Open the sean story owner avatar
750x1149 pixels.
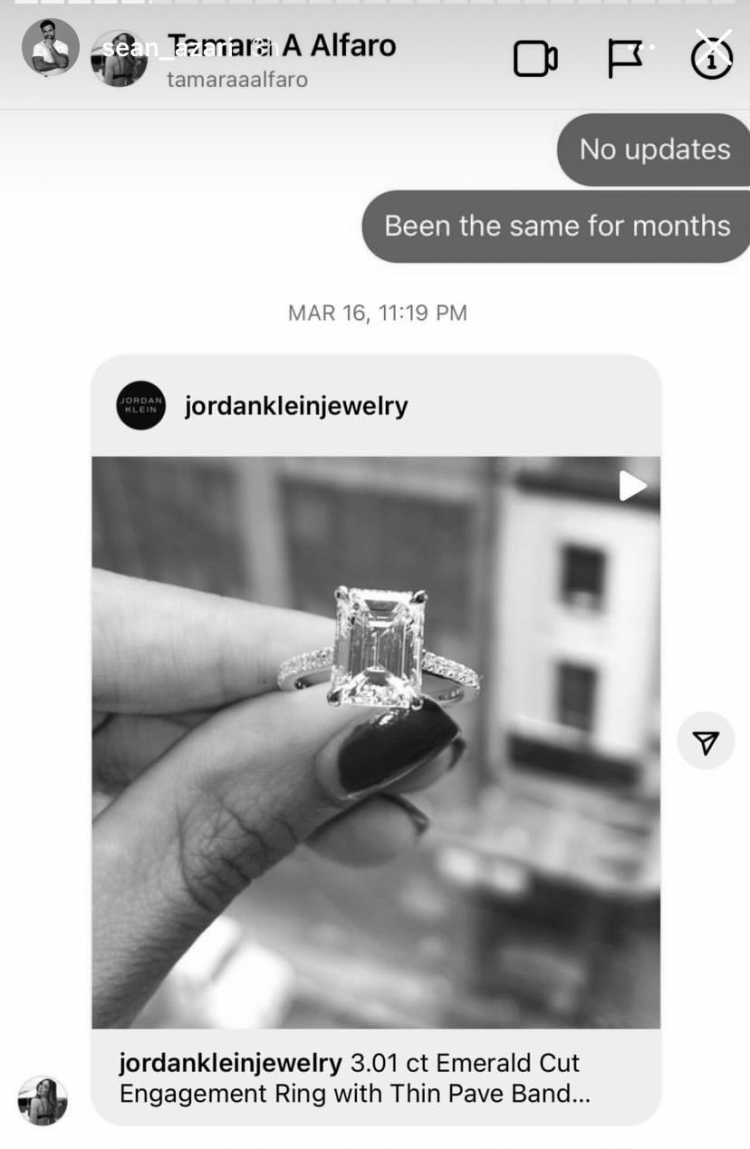pos(50,48)
